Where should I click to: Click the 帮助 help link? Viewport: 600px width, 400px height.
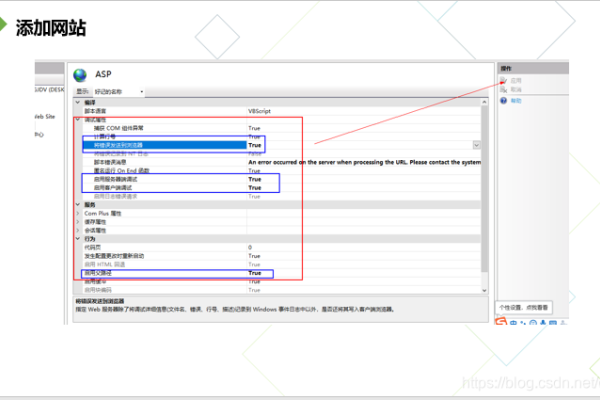[x=516, y=101]
